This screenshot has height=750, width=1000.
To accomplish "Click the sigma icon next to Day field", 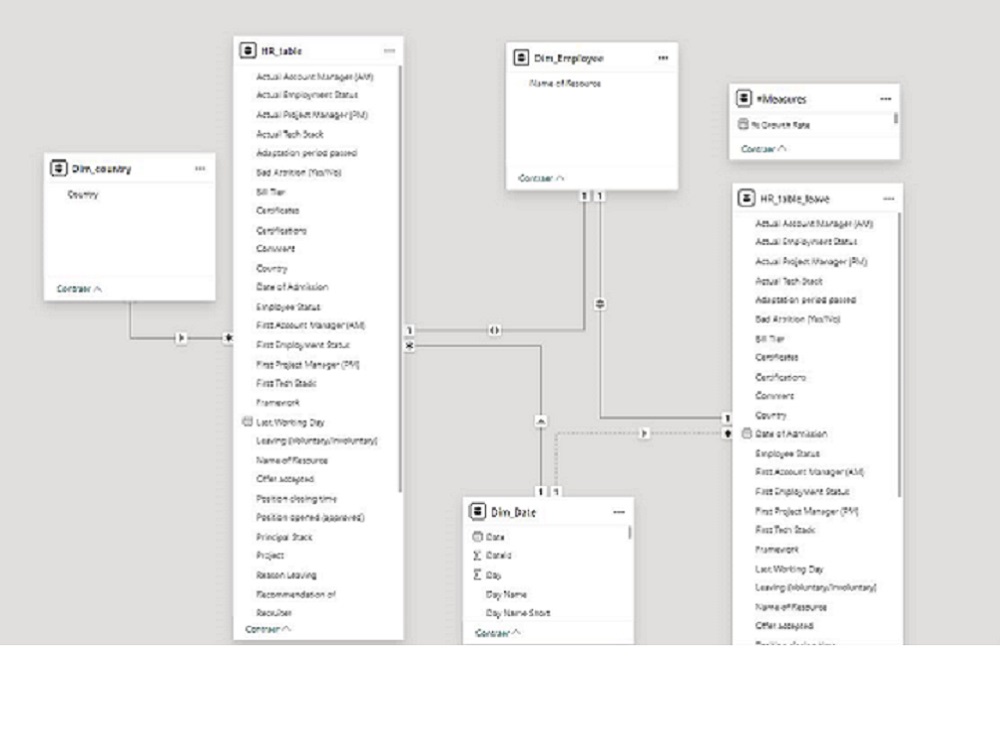I will coord(478,572).
